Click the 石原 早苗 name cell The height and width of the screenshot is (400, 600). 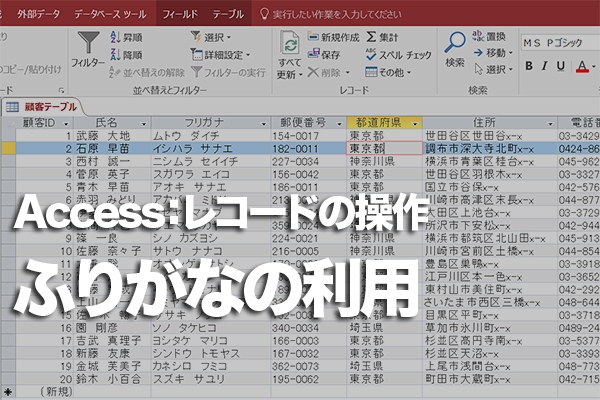(112, 149)
